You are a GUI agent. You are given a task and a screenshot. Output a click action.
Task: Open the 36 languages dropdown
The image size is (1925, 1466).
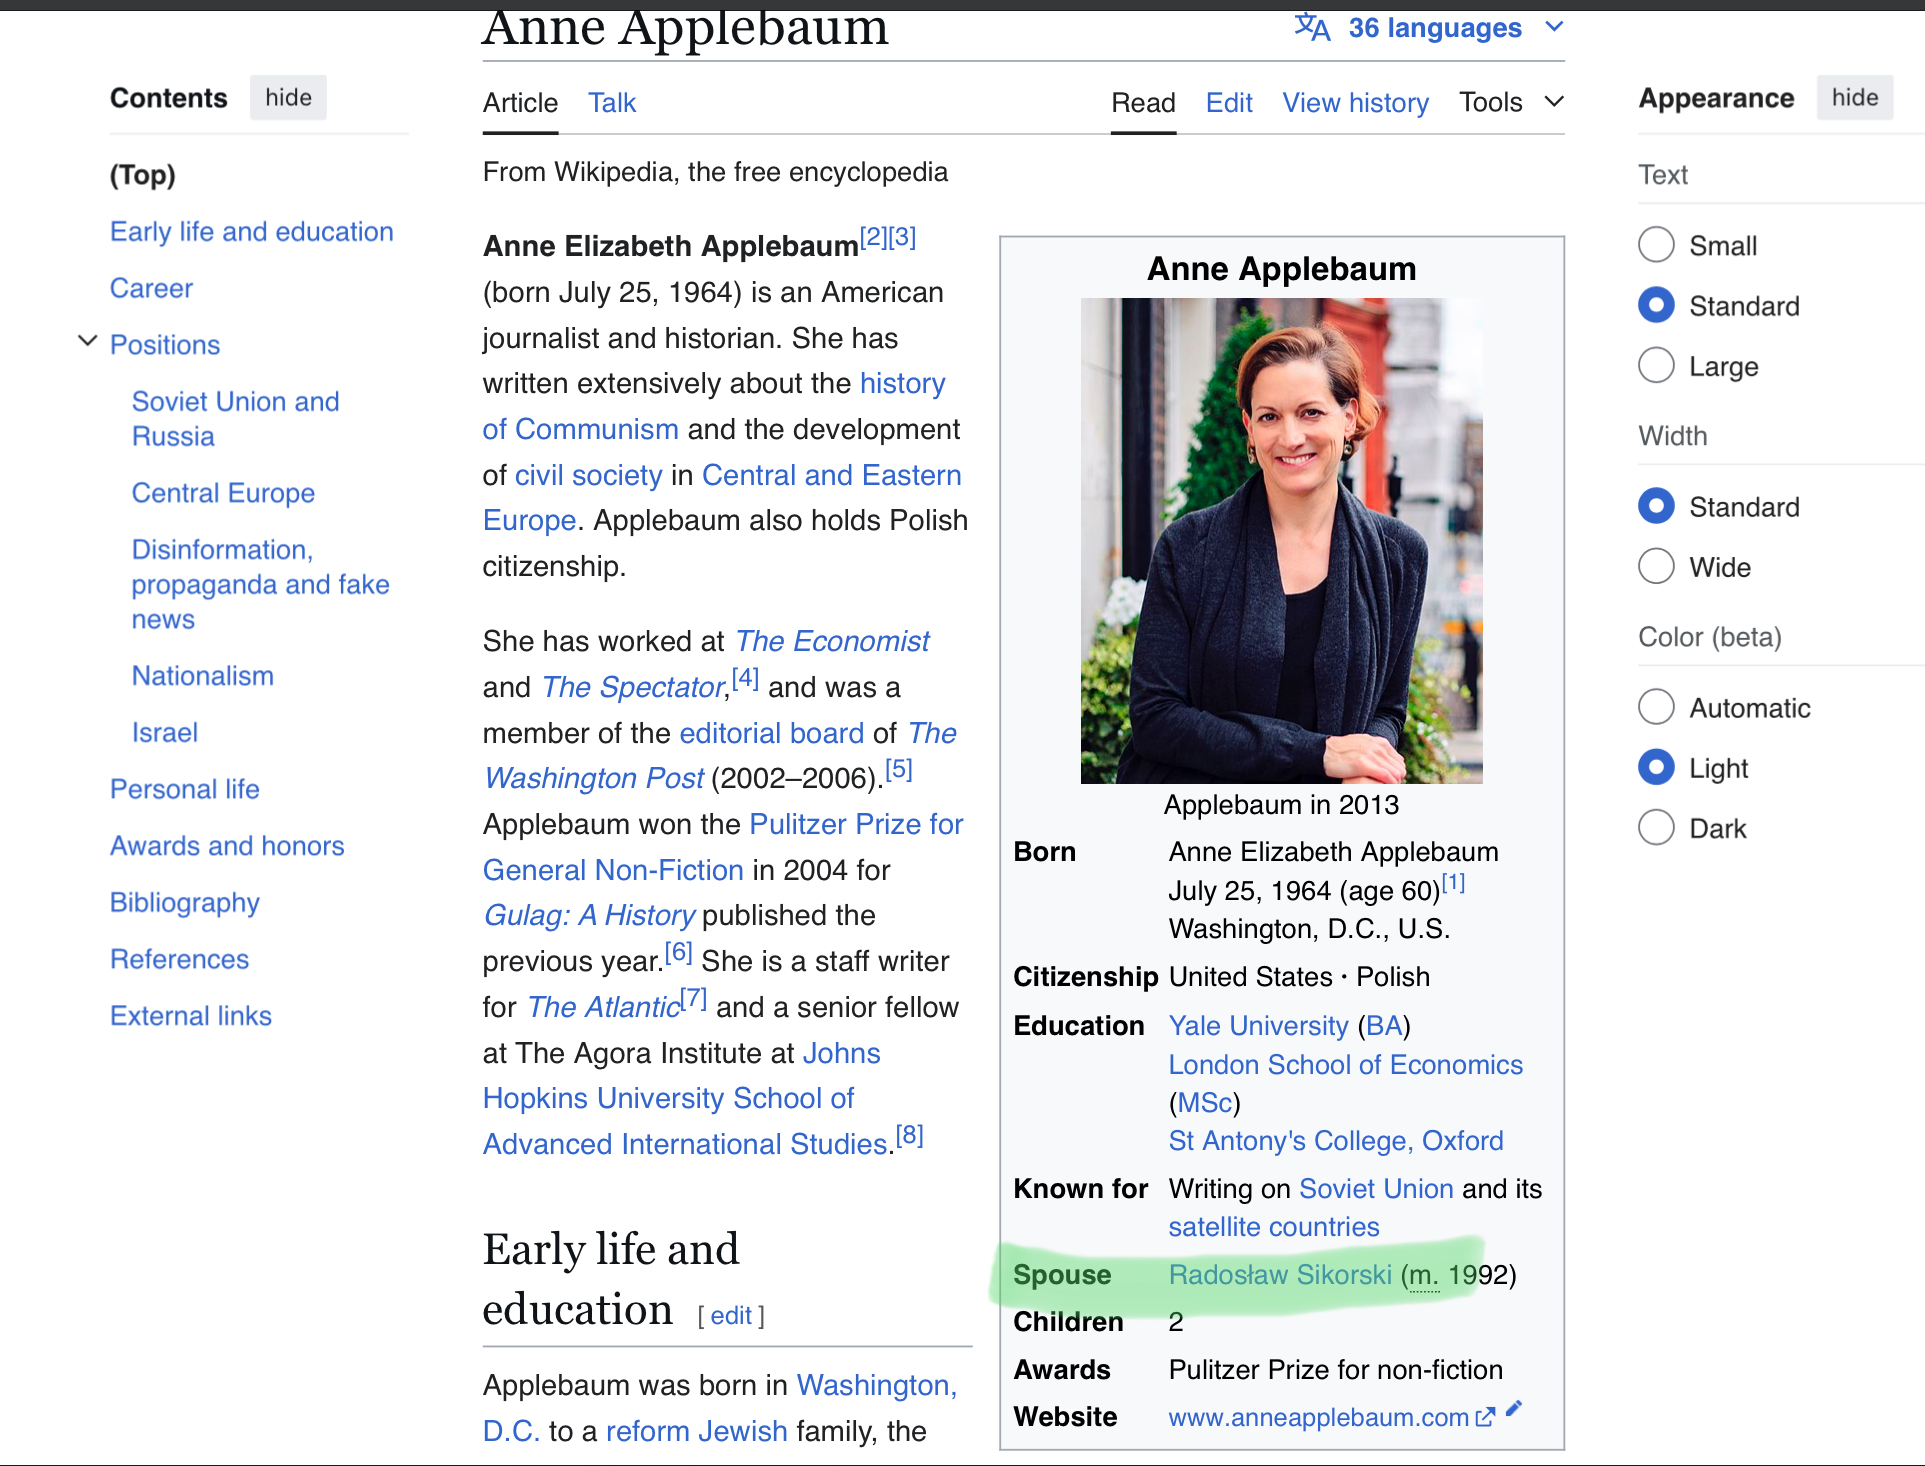click(1434, 28)
